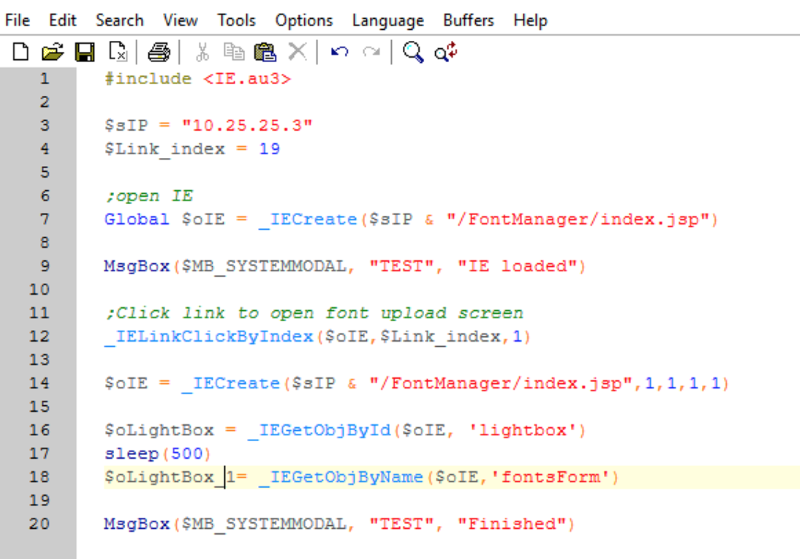The width and height of the screenshot is (800, 559).
Task: Click the number 500 on line 17
Action: click(187, 453)
